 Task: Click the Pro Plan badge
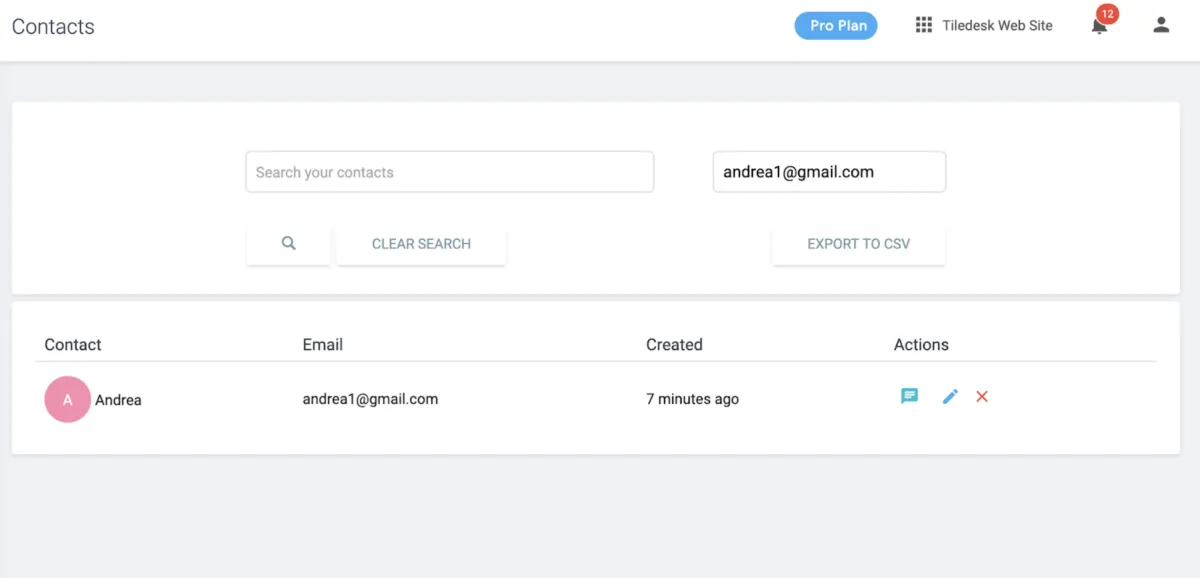pyautogui.click(x=836, y=26)
